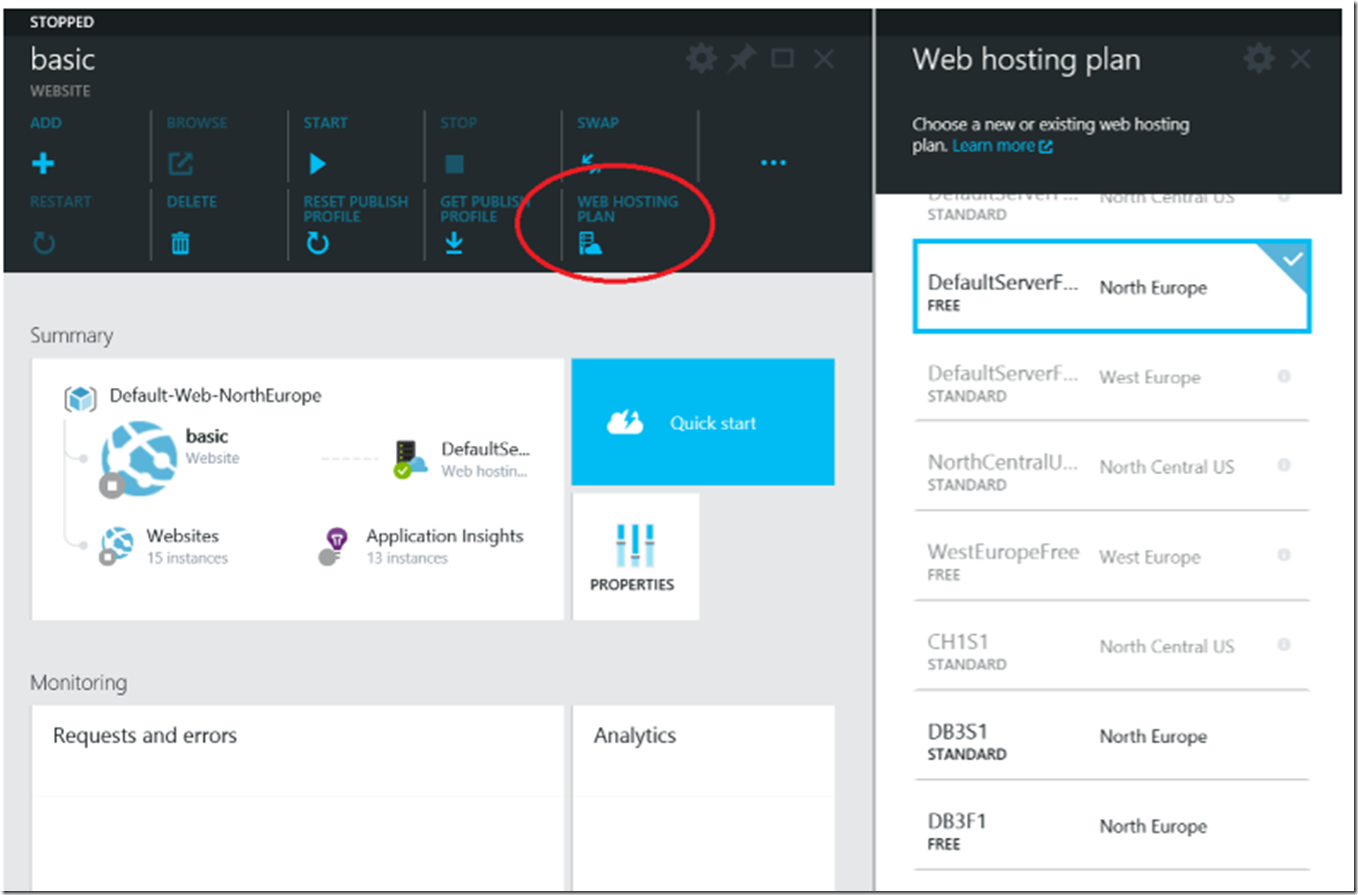Screen dimensions: 1358x895
Task: Open Application Insights lightbulb icon
Action: pos(333,547)
